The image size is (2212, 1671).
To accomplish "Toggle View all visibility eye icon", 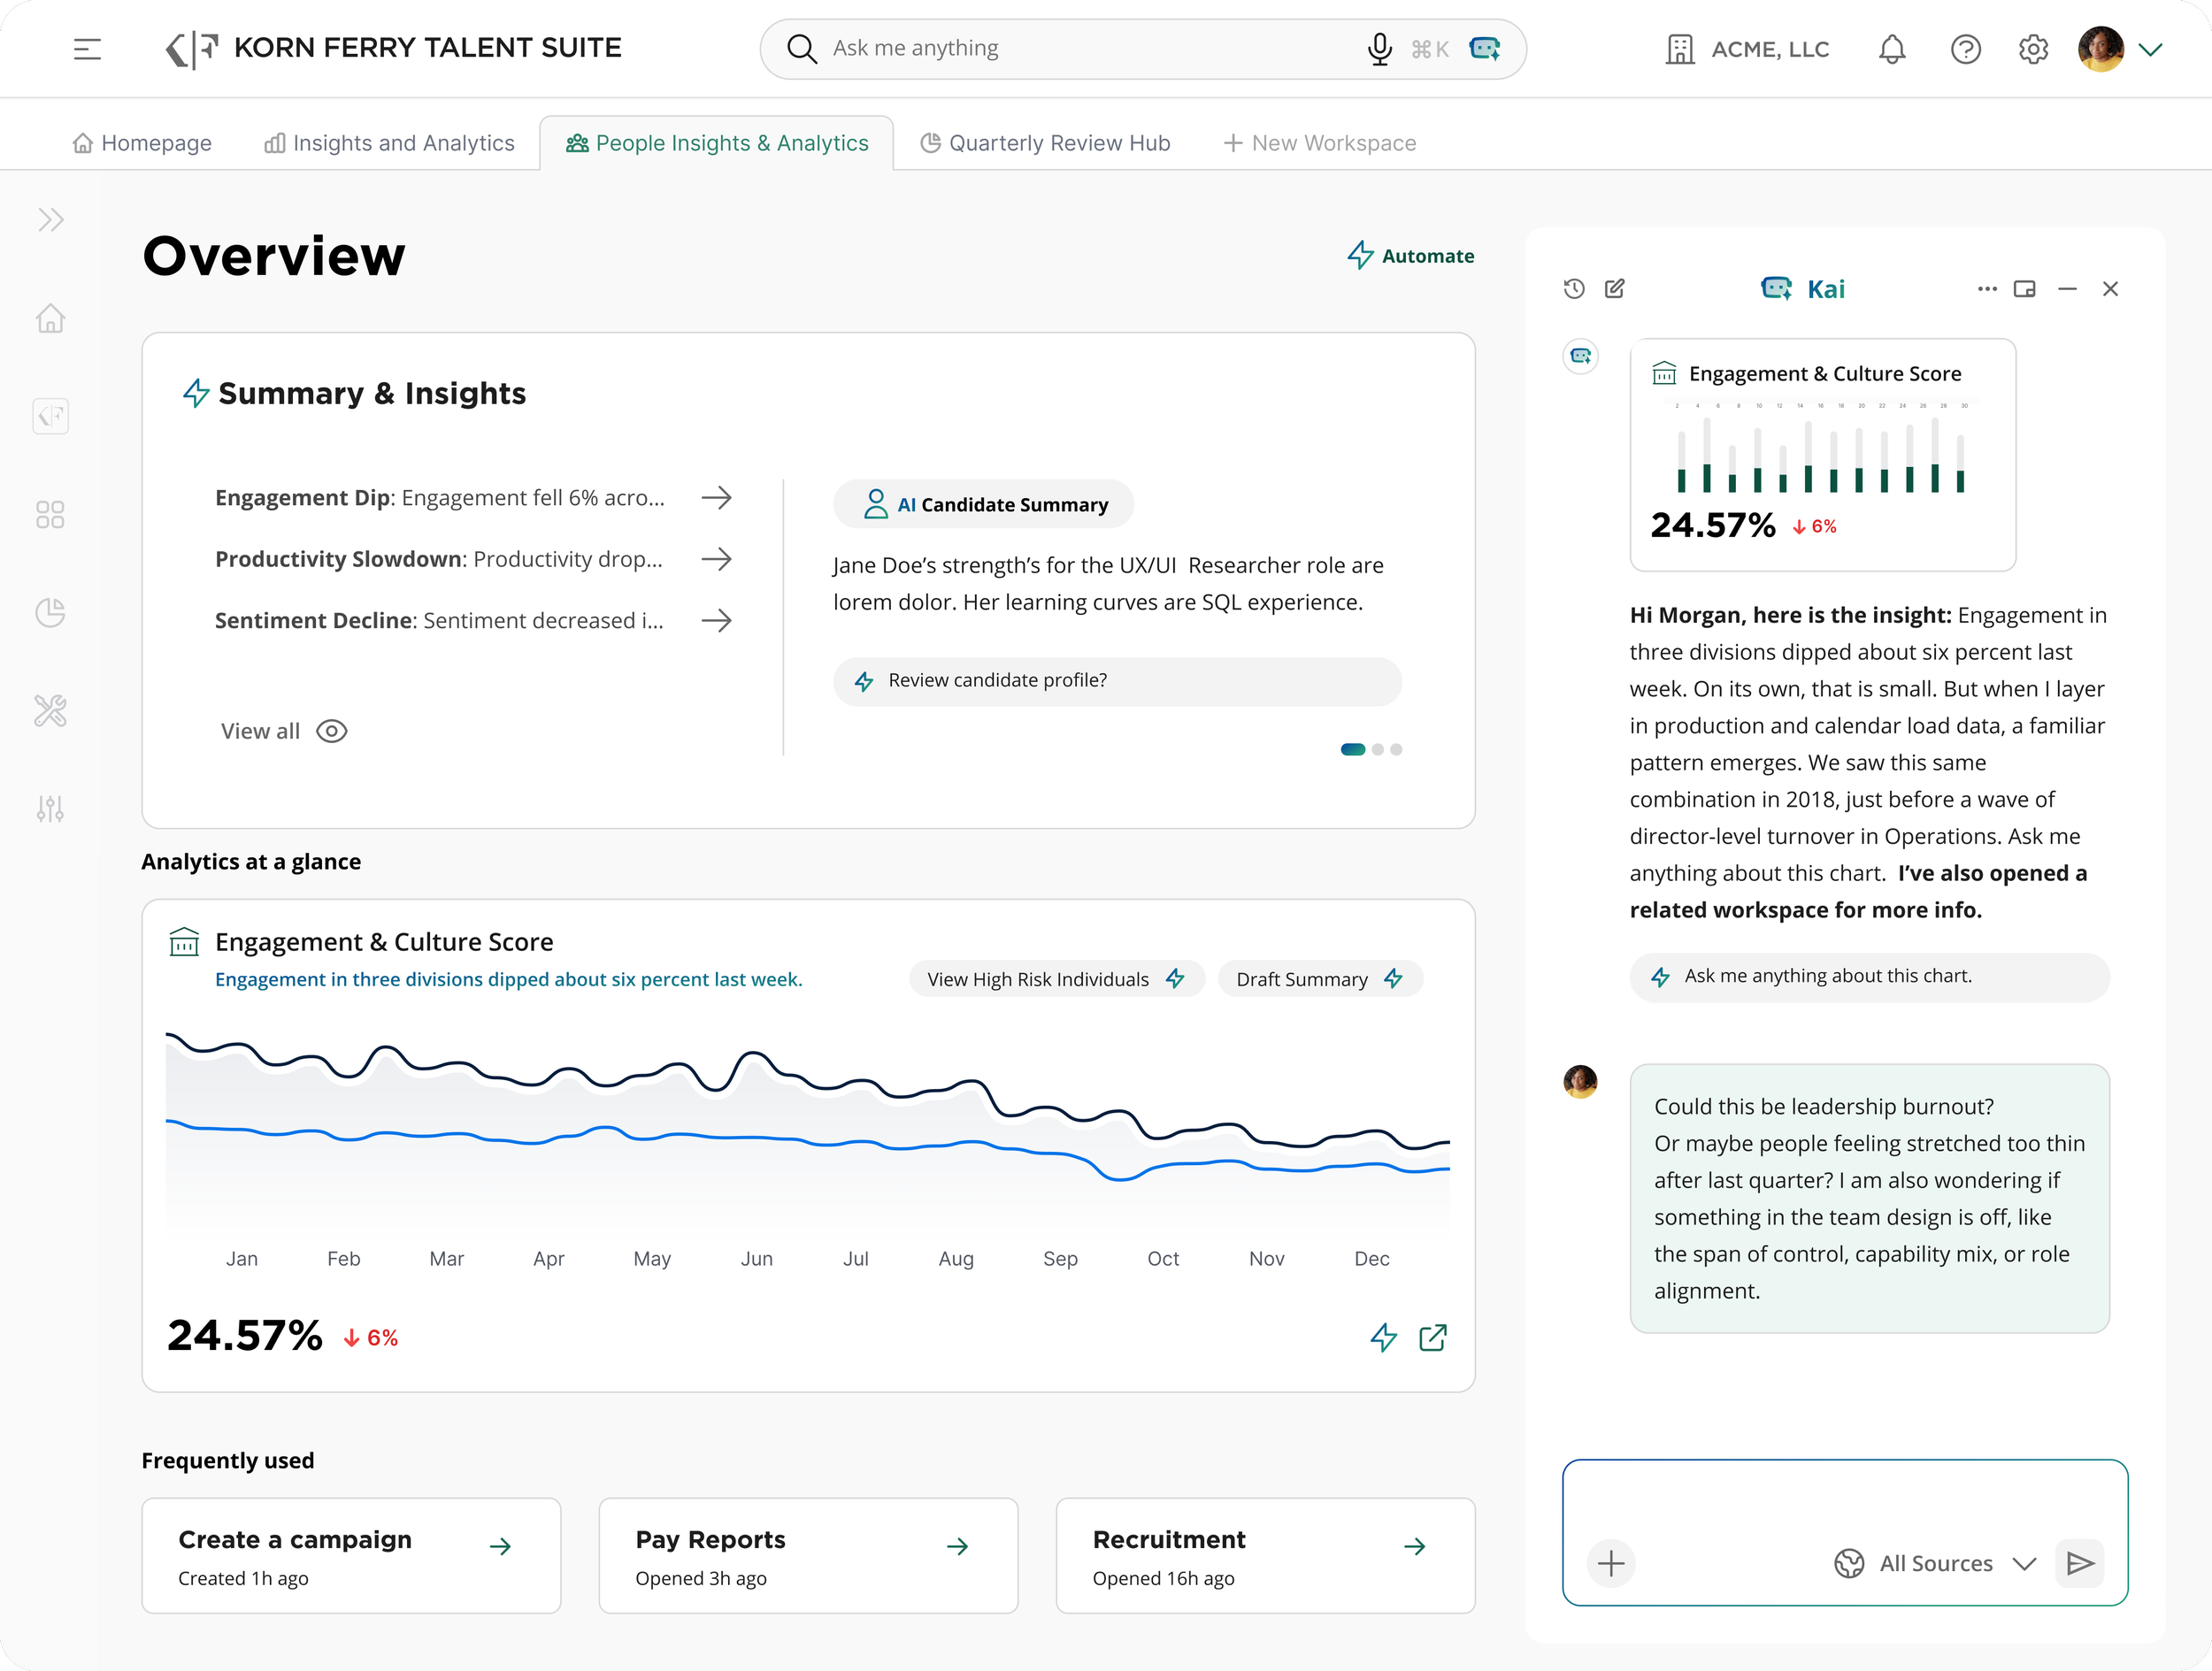I will pyautogui.click(x=331, y=731).
